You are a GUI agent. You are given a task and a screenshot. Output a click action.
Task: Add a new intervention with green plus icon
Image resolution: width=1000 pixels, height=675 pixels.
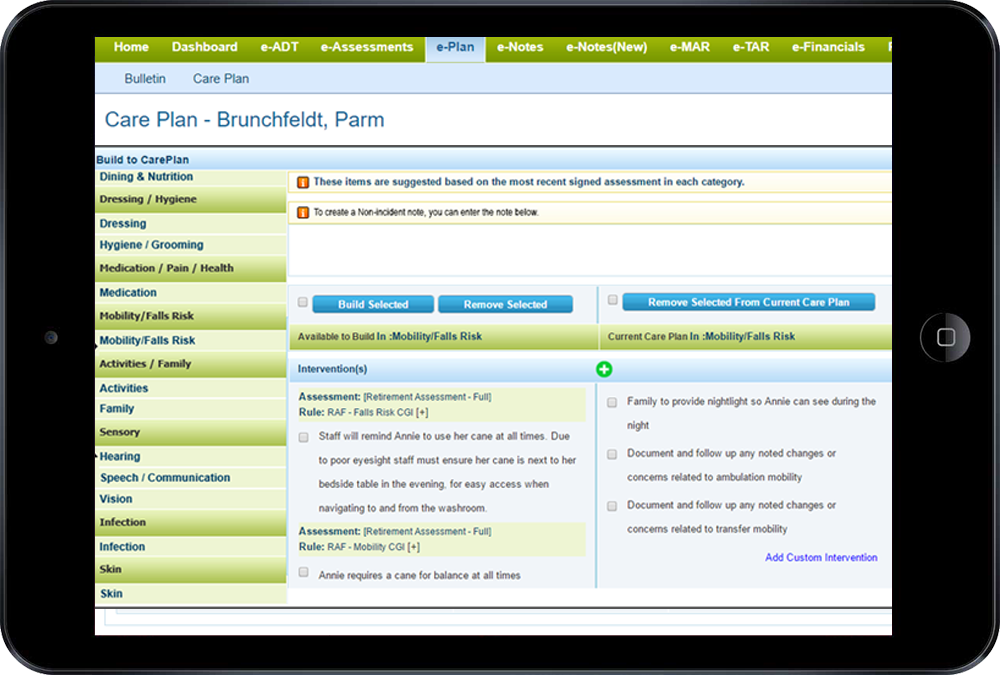click(x=604, y=369)
